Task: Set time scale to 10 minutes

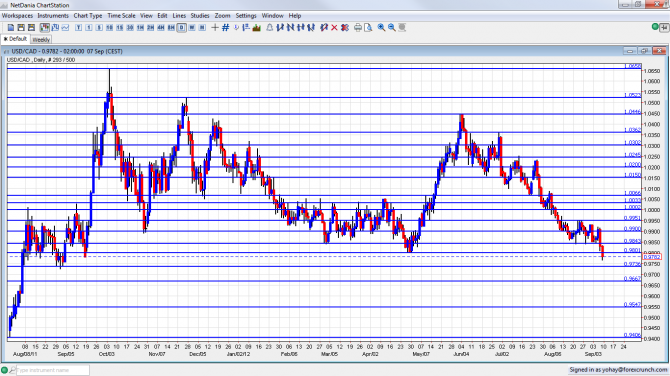Action: (109, 28)
